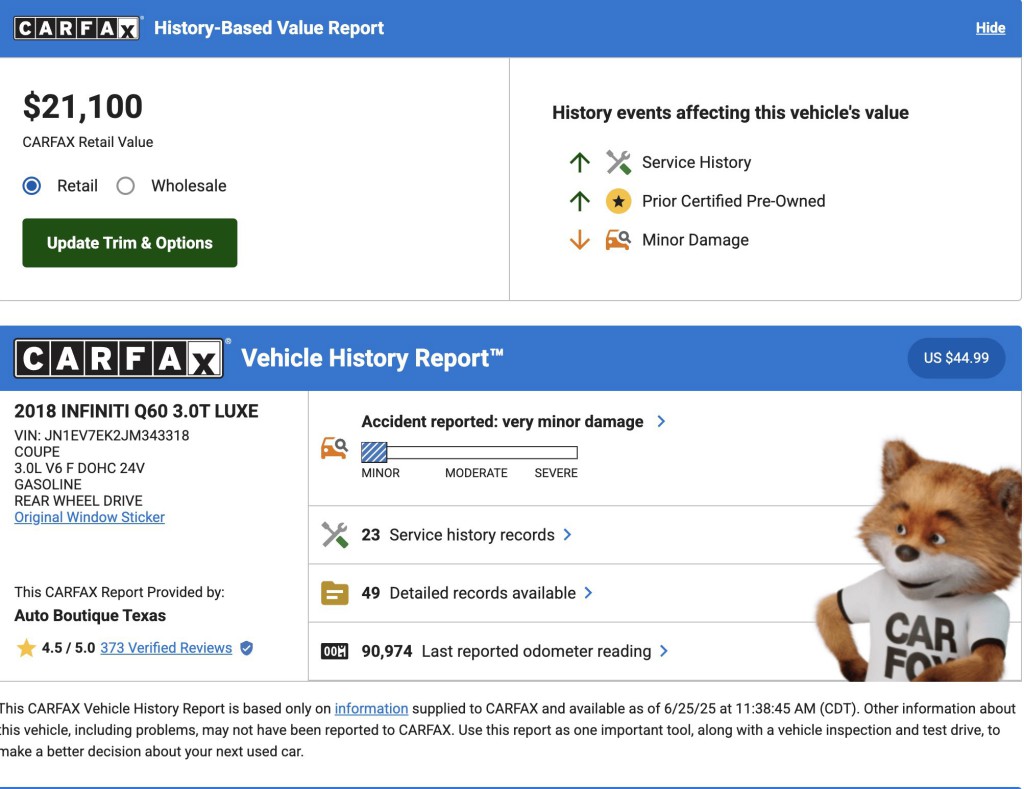1024x789 pixels.
Task: Click the large CARFAX logo in Vehicle History Report header
Action: [119, 359]
